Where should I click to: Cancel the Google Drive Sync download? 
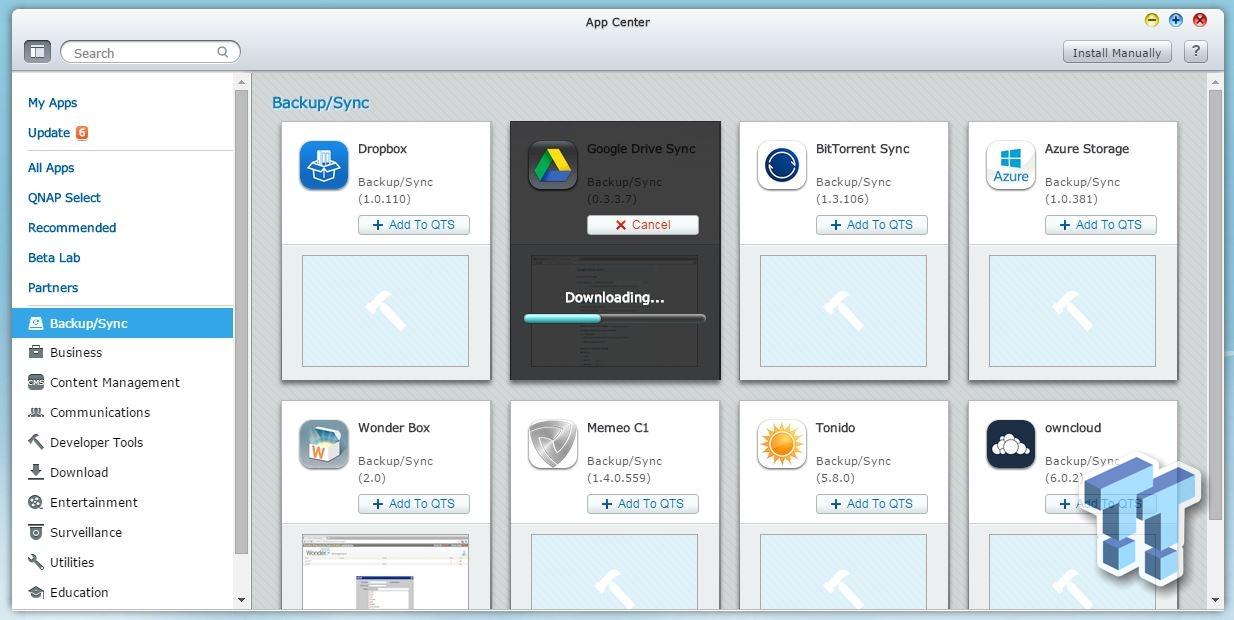pos(642,225)
